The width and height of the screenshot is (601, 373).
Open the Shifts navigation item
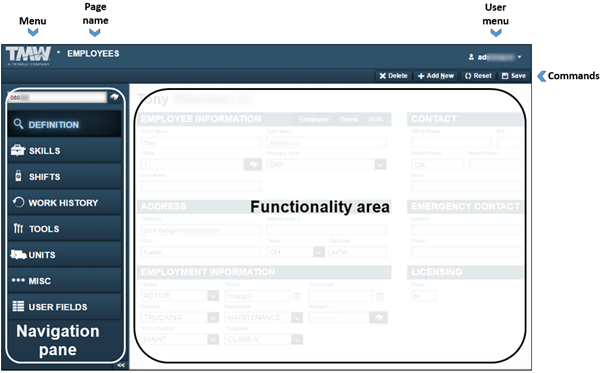pyautogui.click(x=64, y=177)
